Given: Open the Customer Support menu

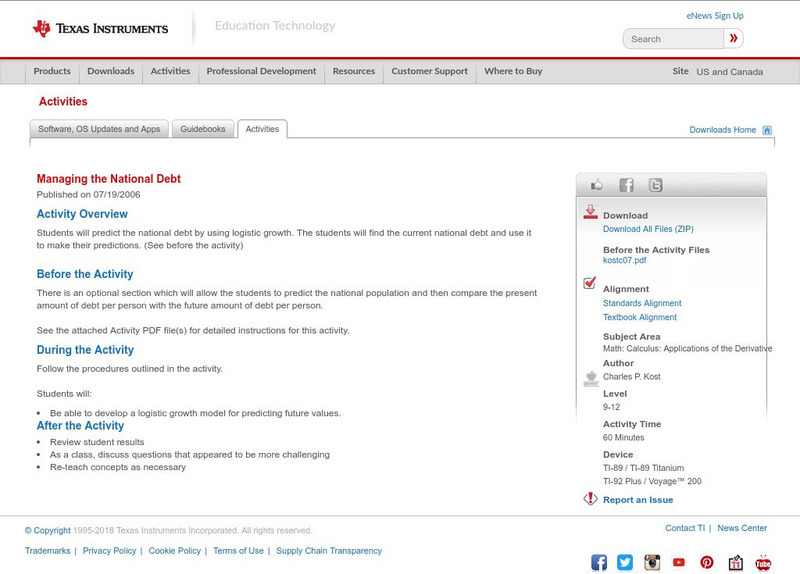Looking at the screenshot, I should [x=430, y=71].
